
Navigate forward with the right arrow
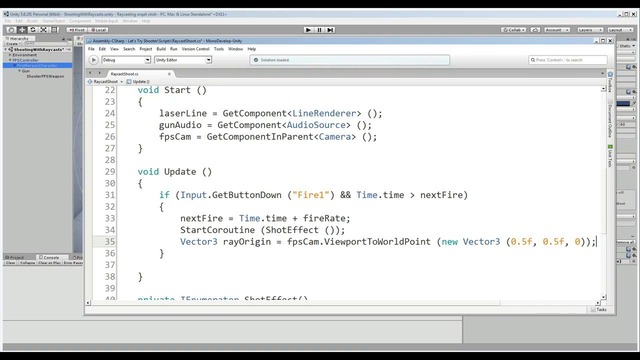click(x=99, y=73)
